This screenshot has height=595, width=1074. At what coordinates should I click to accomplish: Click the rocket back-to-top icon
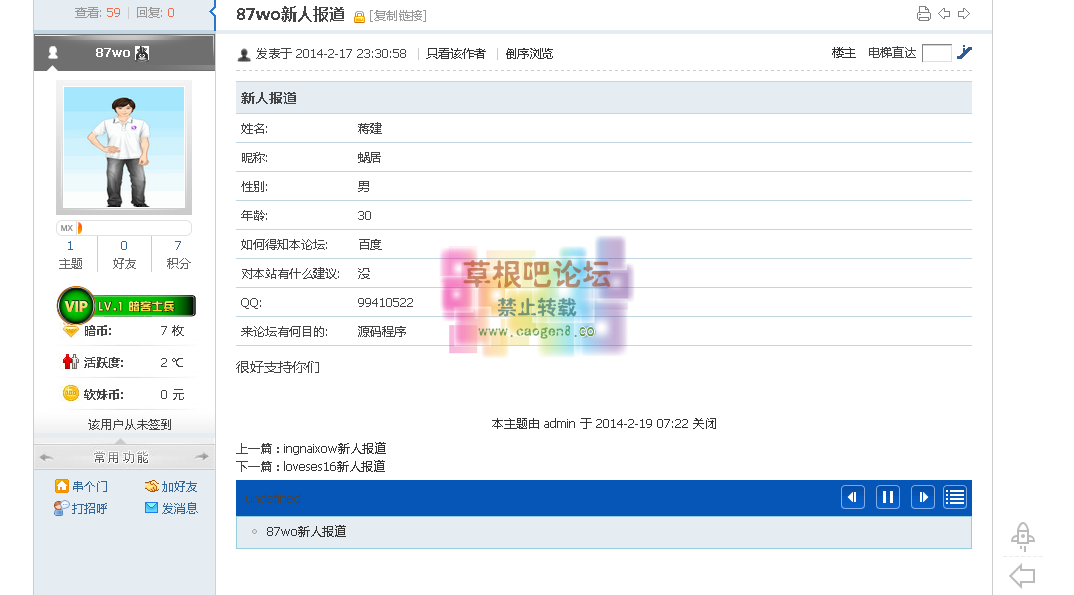(x=1022, y=537)
